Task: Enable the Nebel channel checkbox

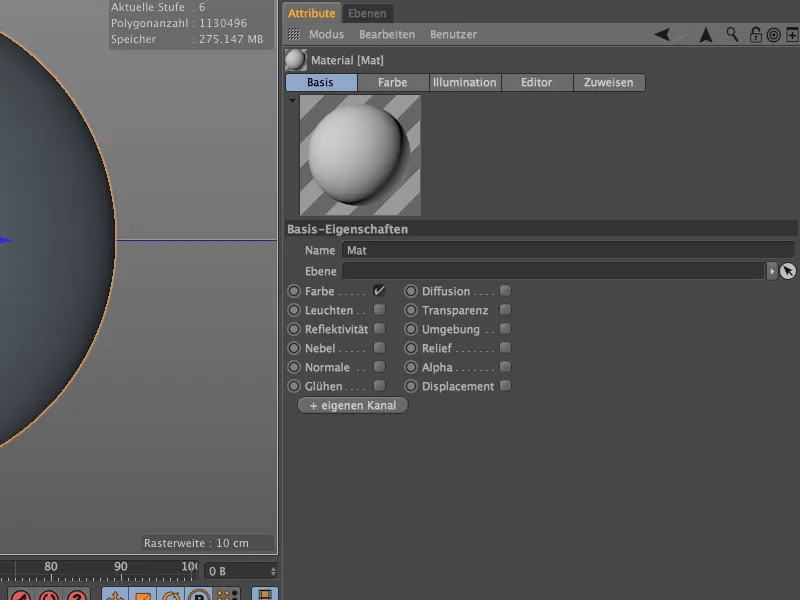Action: tap(379, 348)
